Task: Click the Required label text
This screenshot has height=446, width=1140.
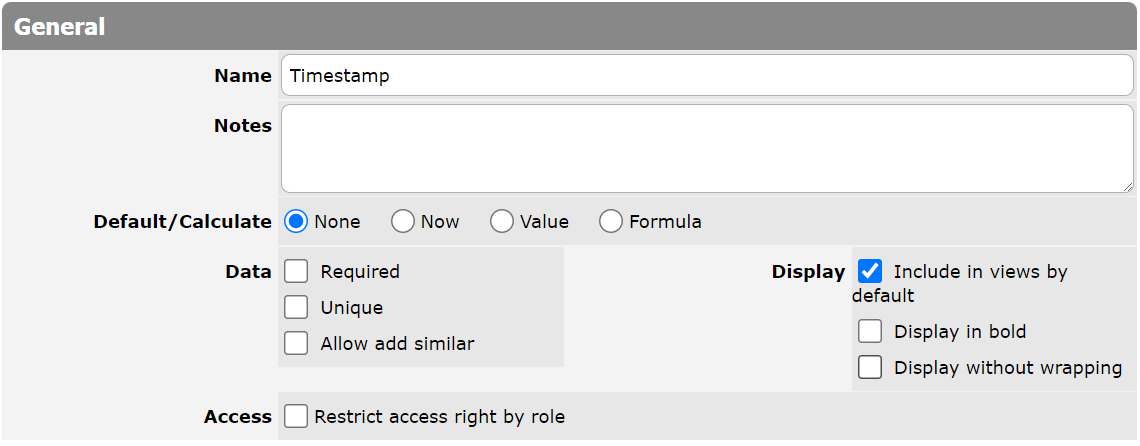Action: (x=360, y=271)
